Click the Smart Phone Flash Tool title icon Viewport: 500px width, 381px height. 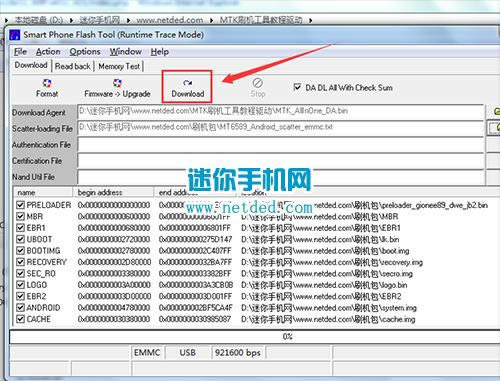[15, 35]
